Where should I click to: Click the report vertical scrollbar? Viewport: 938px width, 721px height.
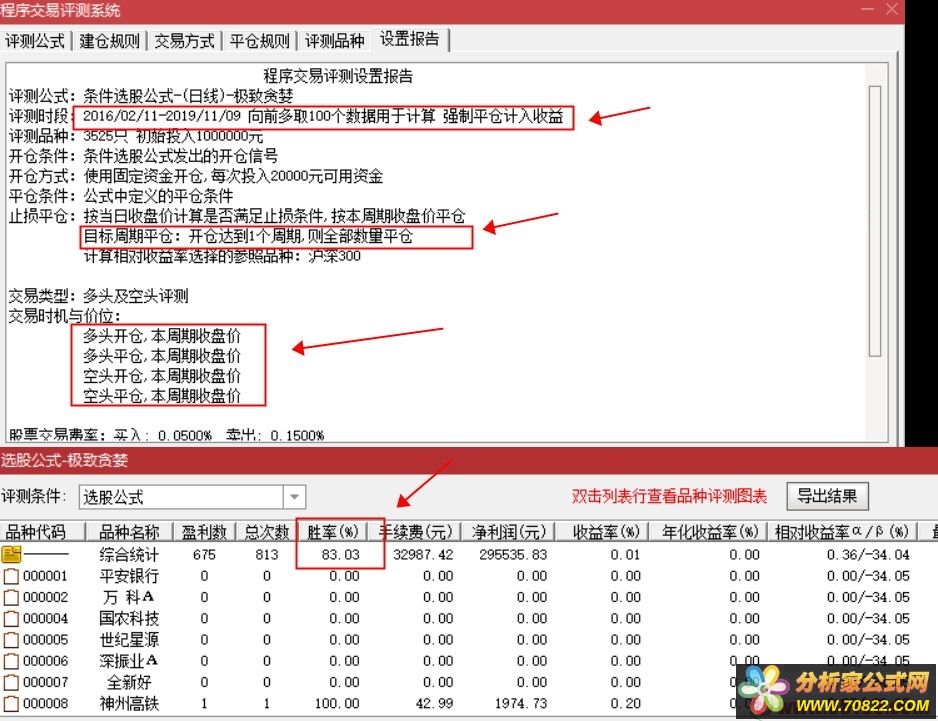(875, 221)
